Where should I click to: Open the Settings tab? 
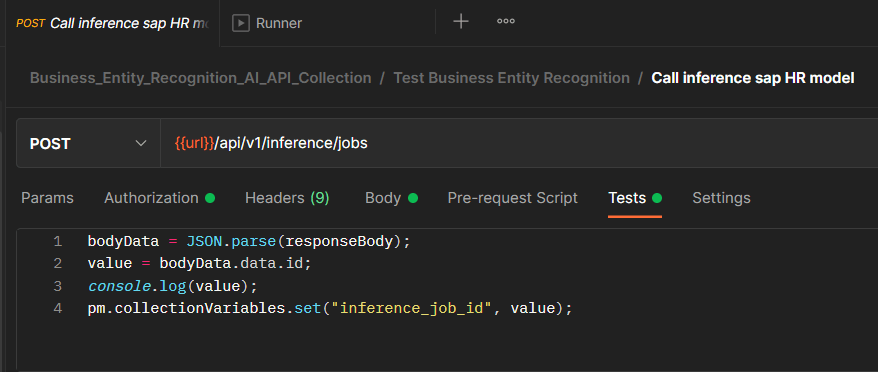[x=721, y=198]
